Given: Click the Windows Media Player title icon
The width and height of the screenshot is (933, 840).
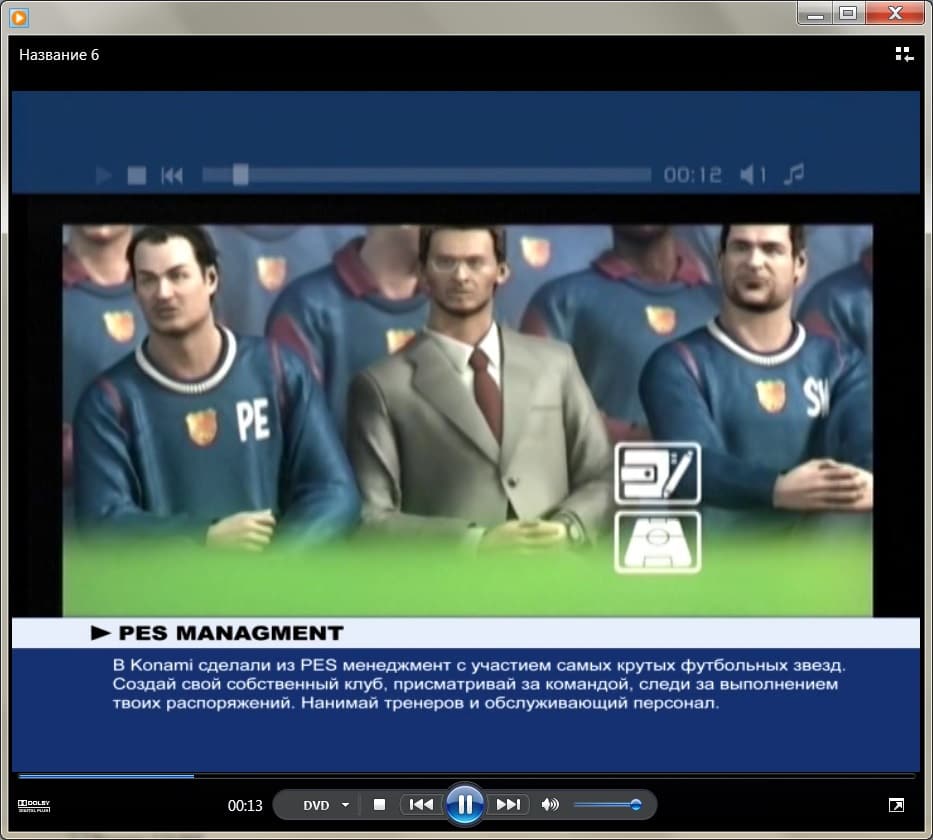Looking at the screenshot, I should click(19, 17).
